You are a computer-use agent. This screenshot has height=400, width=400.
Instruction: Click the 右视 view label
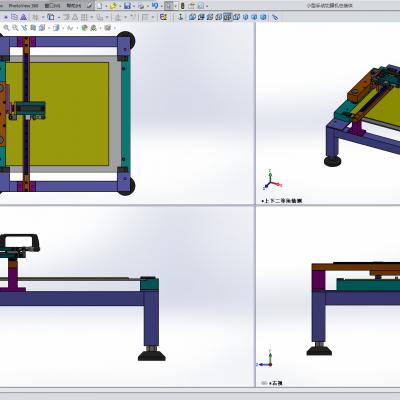click(277, 383)
